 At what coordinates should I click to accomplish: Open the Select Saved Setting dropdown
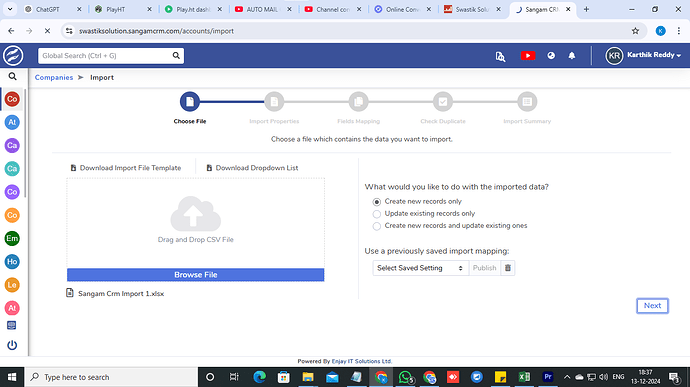(x=420, y=268)
